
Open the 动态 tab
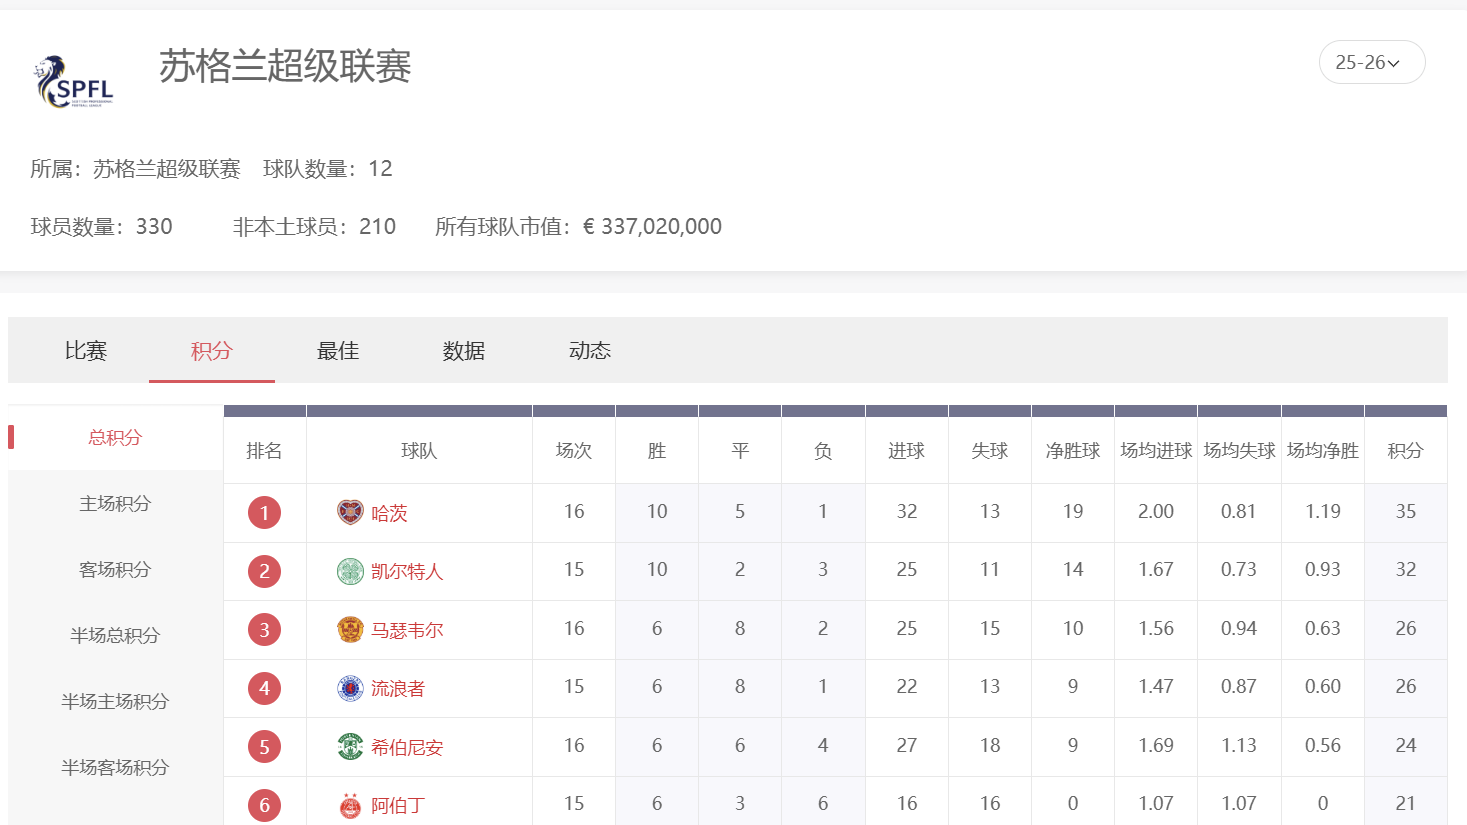coord(590,351)
